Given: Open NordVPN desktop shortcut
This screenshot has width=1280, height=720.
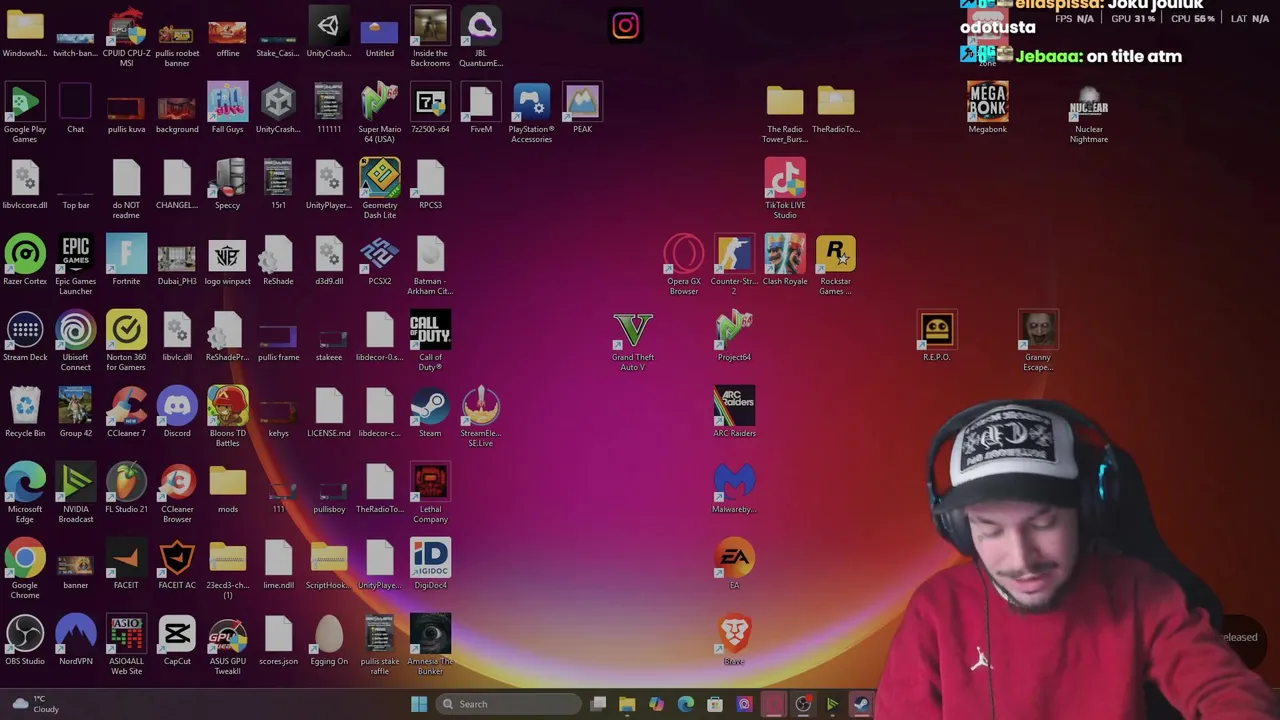Looking at the screenshot, I should pyautogui.click(x=75, y=640).
